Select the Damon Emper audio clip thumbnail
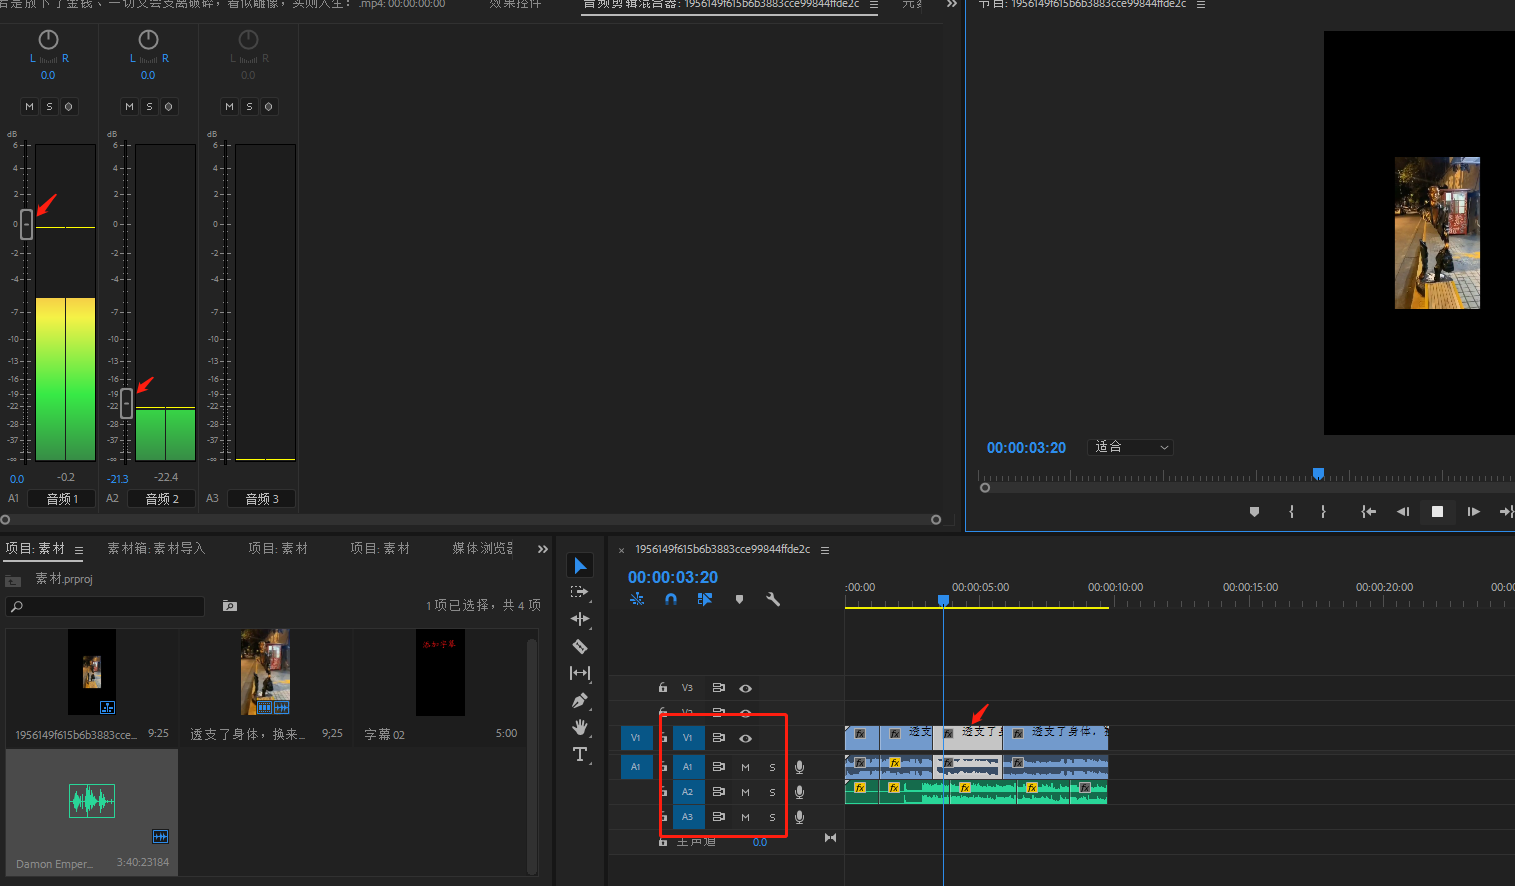The height and width of the screenshot is (886, 1515). [x=92, y=801]
